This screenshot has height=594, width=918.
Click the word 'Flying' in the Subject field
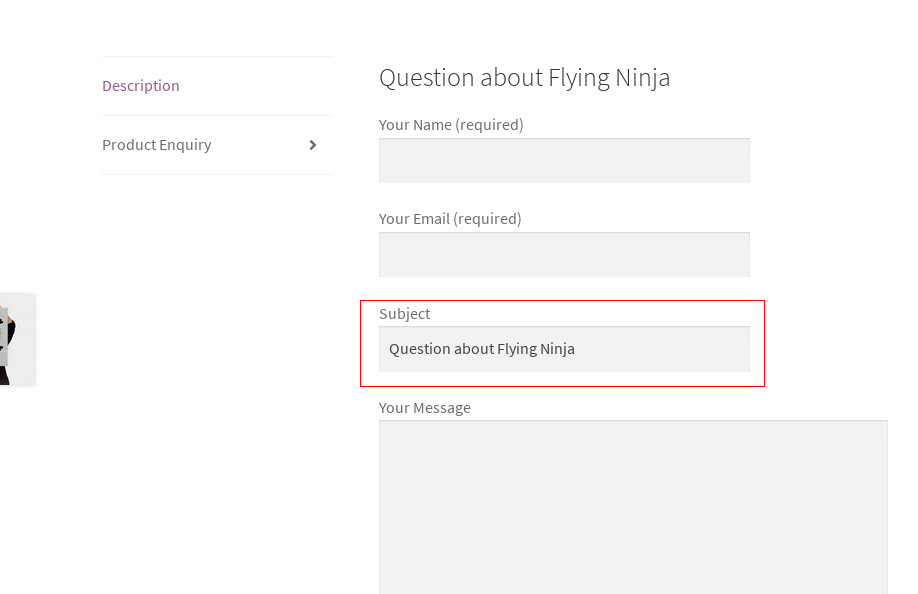(517, 349)
